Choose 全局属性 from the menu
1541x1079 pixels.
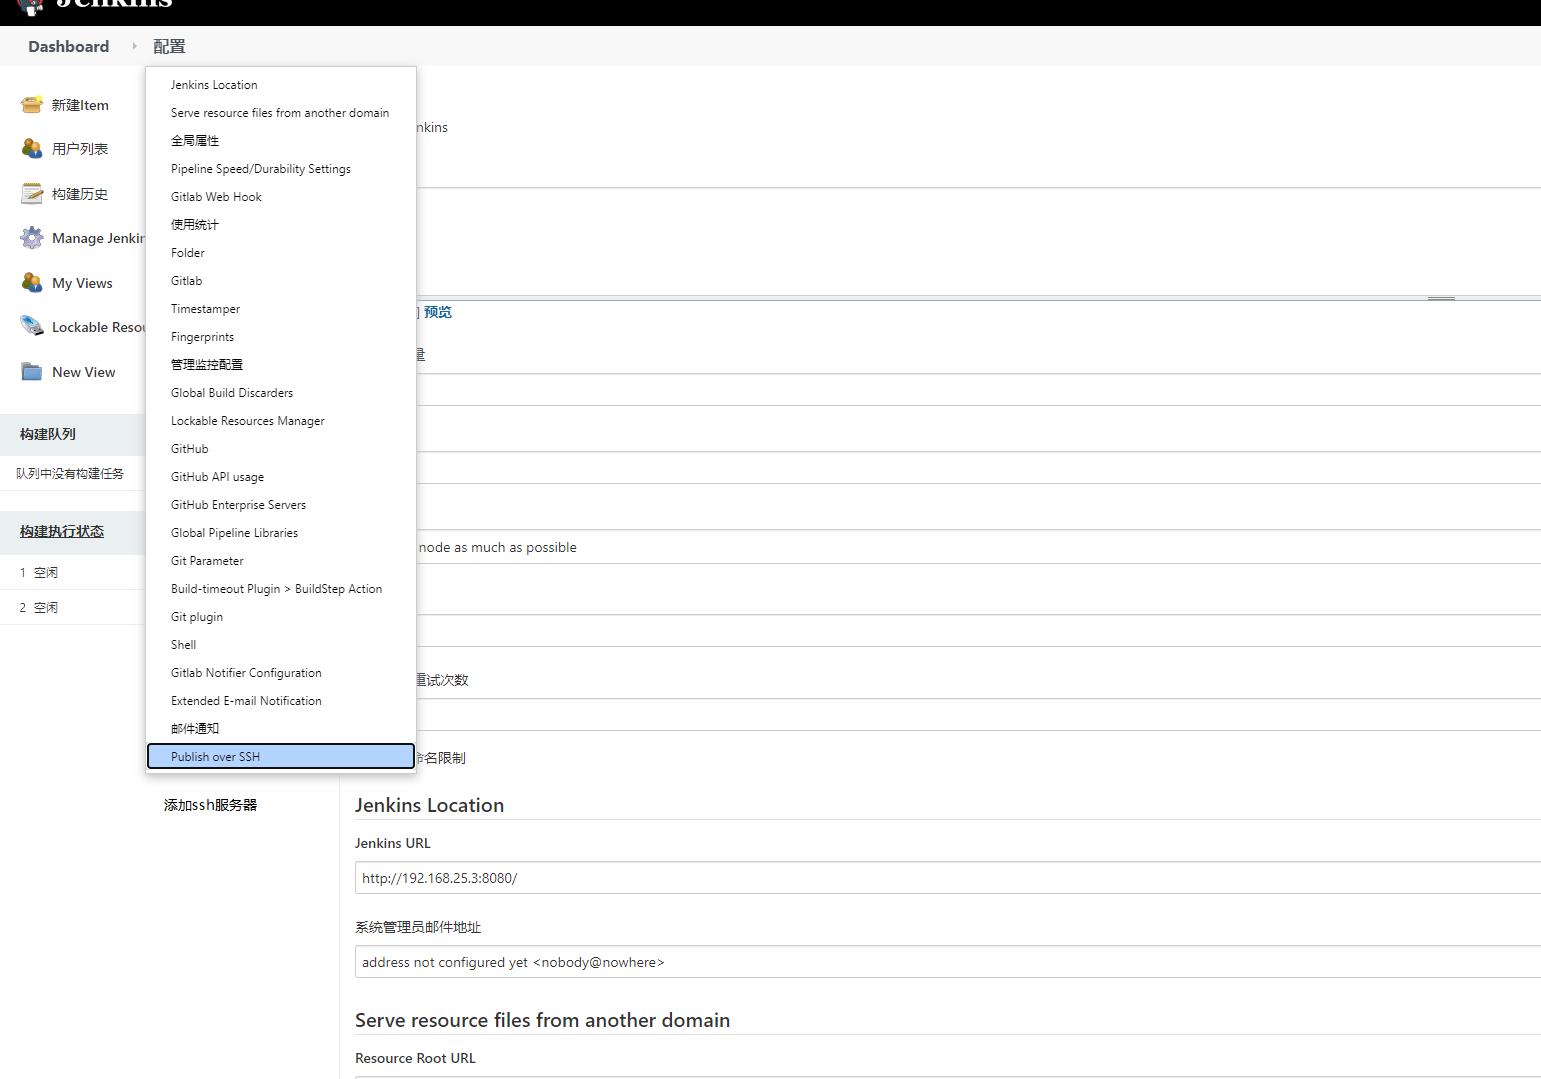(281, 141)
